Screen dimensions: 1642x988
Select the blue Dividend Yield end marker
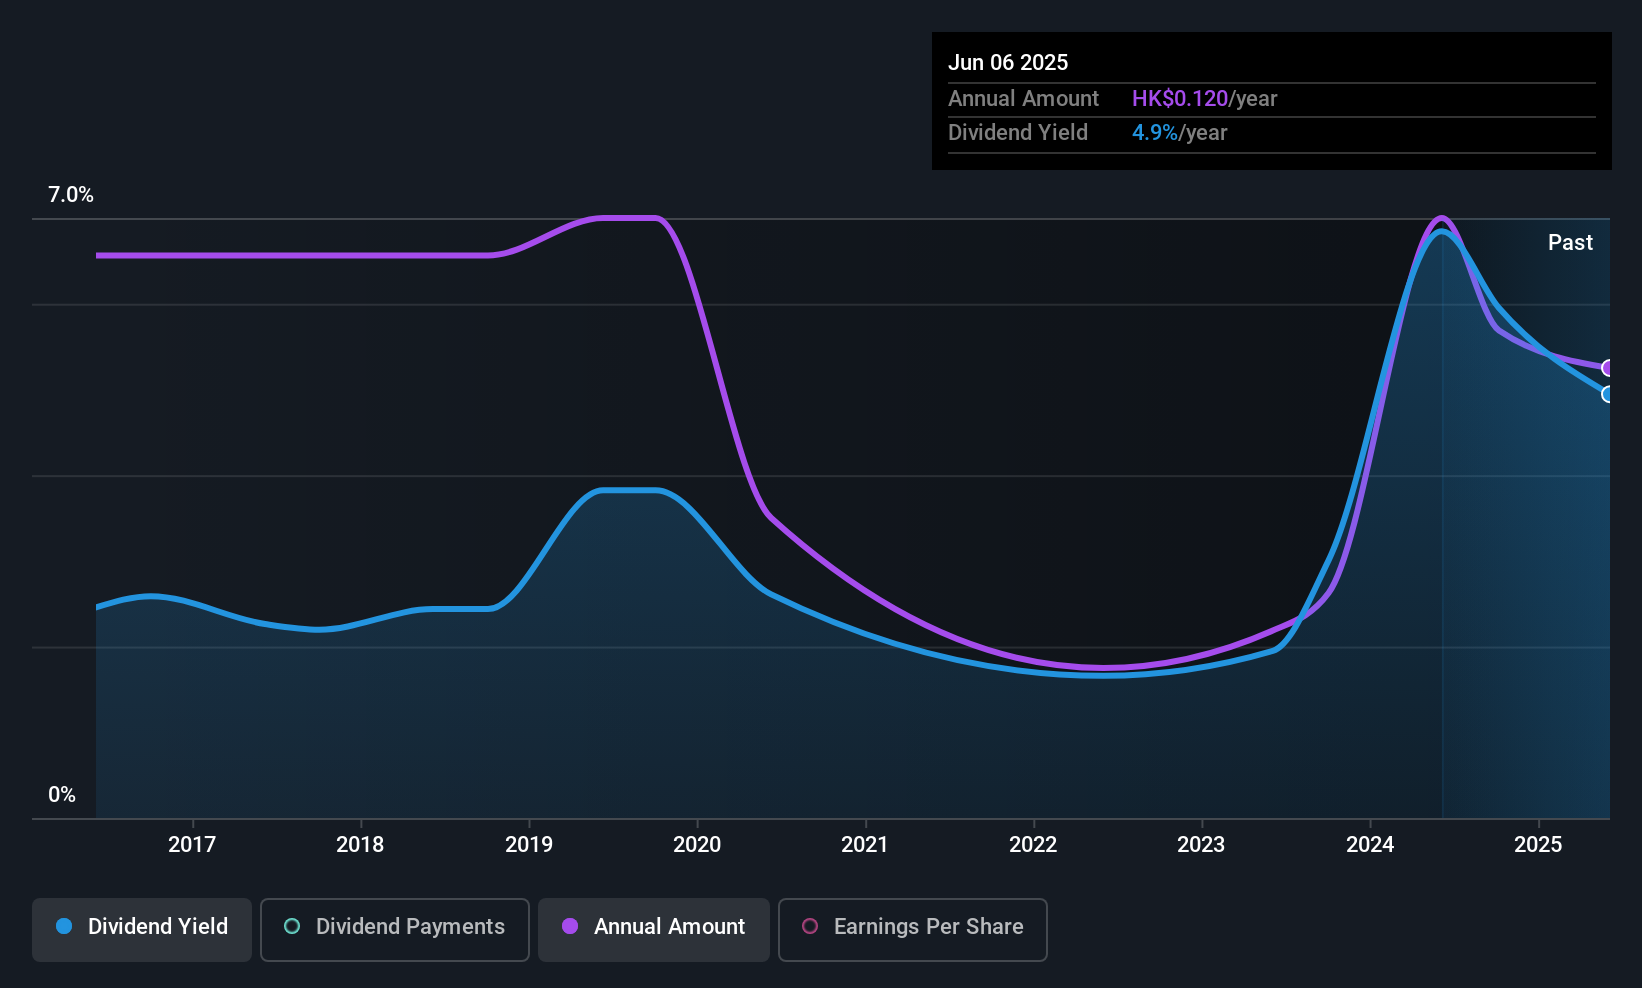(x=1608, y=394)
